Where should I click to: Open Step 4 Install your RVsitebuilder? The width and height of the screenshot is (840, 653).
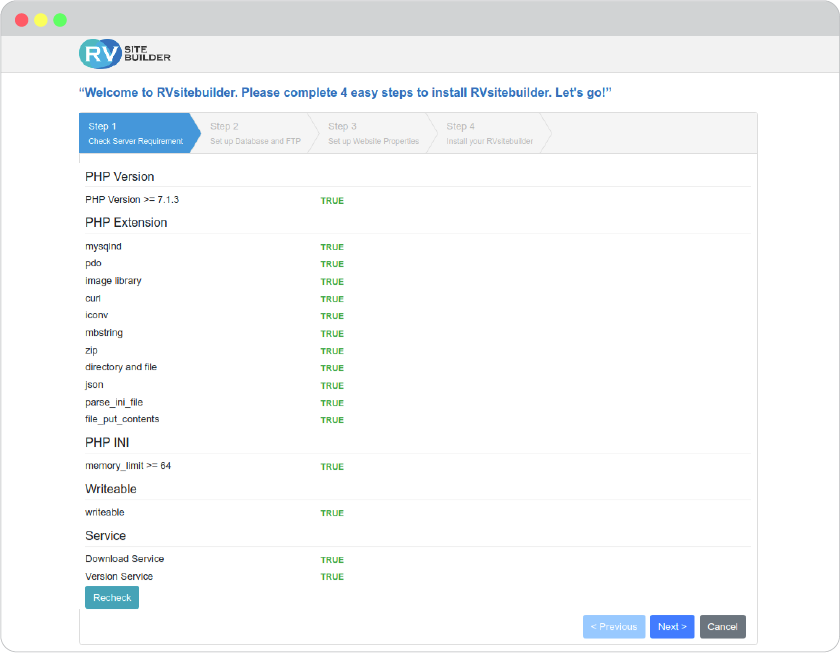click(x=490, y=133)
